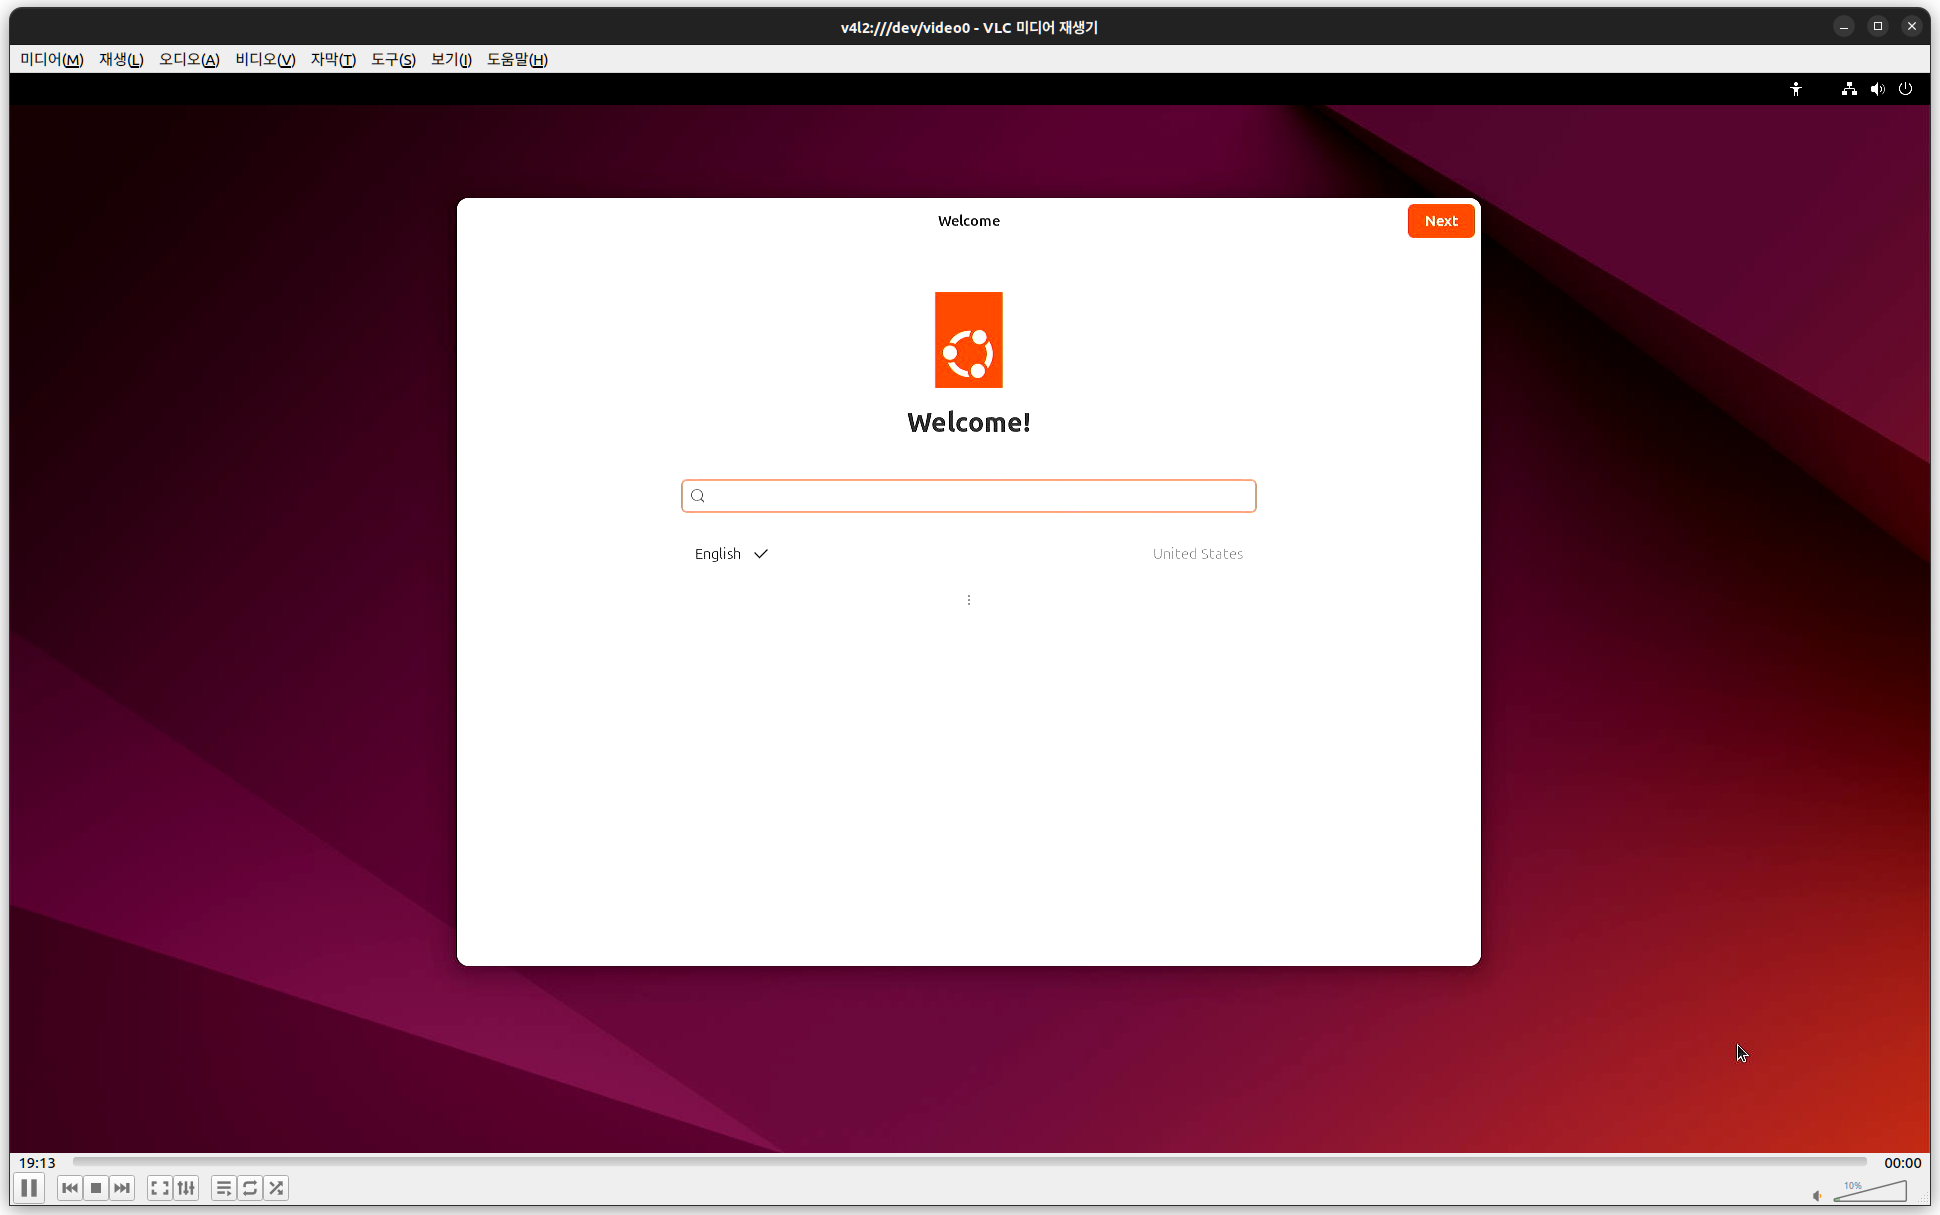
Task: Stop playback with the stop button
Action: 96,1188
